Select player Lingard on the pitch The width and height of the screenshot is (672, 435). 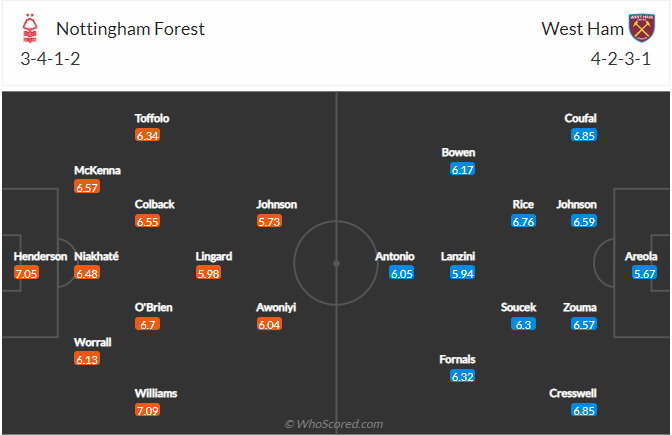213,256
